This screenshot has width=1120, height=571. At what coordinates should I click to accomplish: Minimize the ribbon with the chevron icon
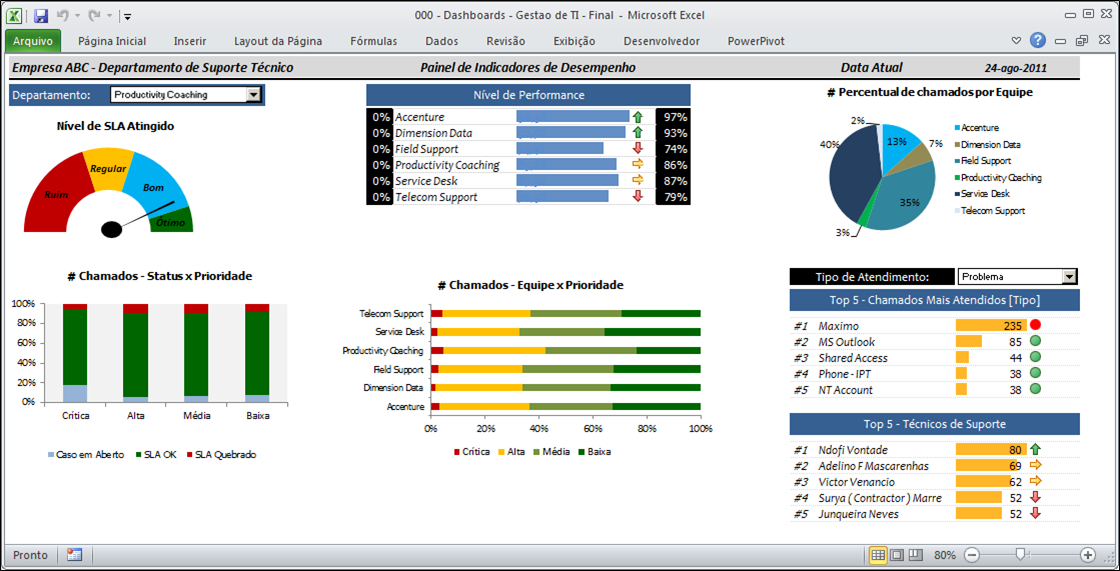(1017, 41)
